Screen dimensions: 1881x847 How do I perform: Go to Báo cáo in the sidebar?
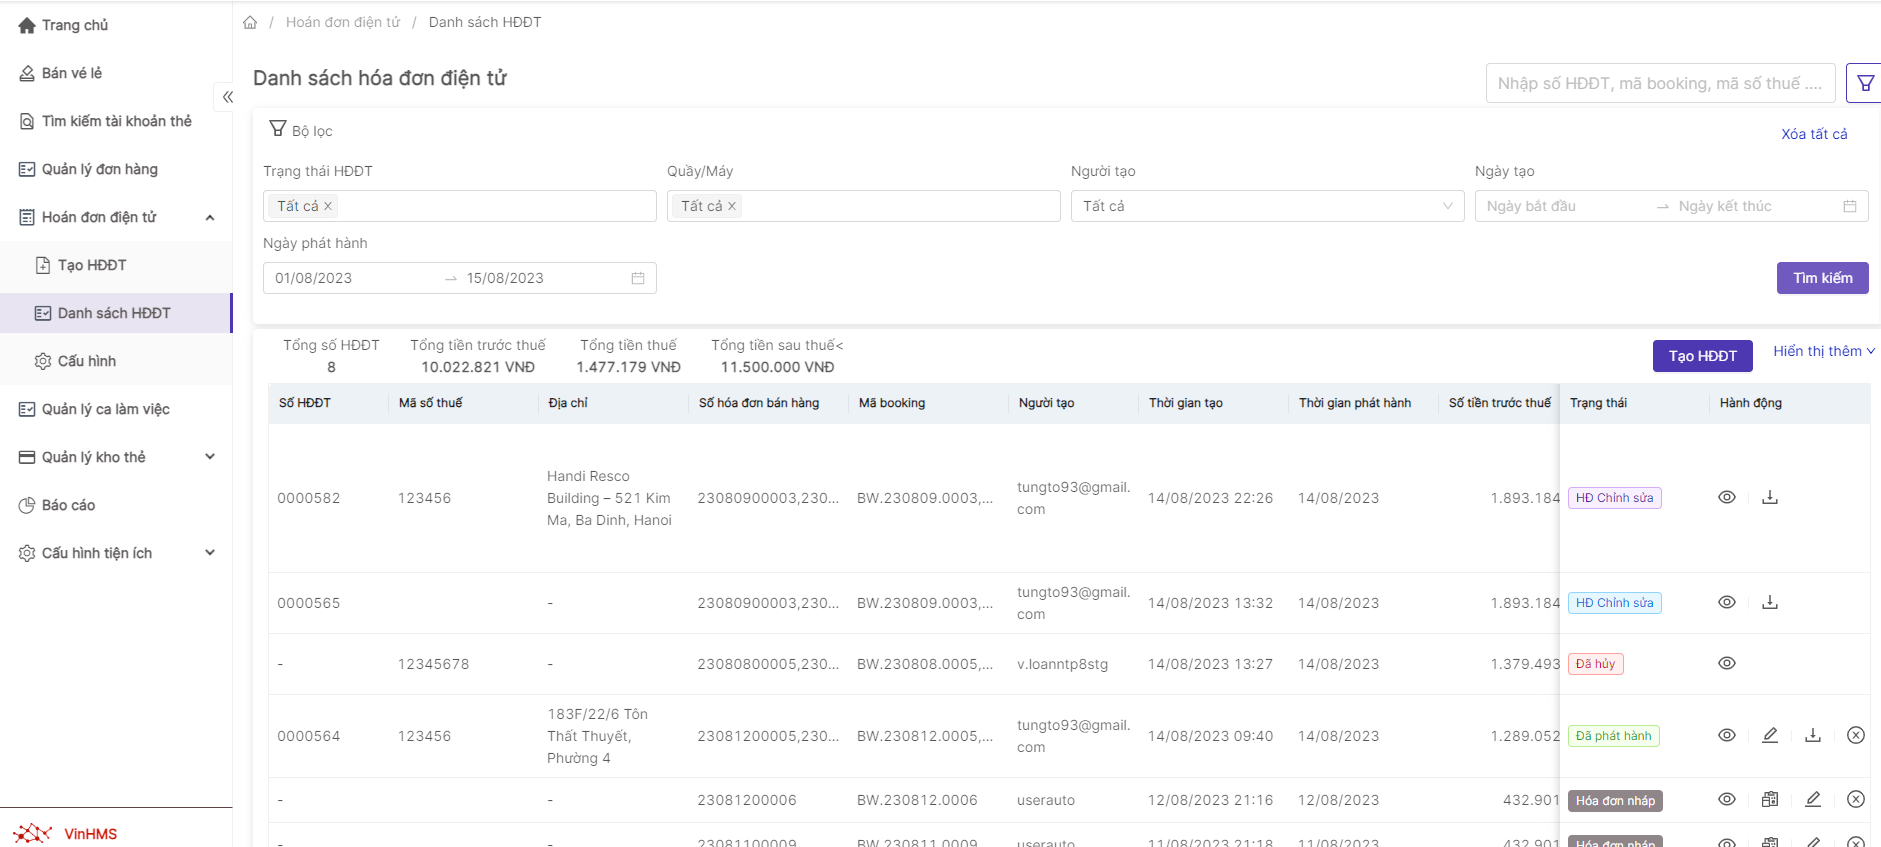coord(68,505)
